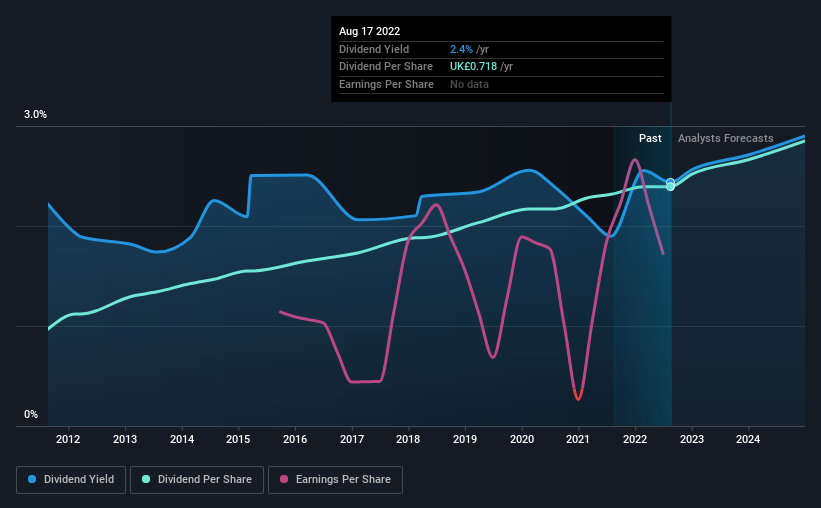The height and width of the screenshot is (508, 821).
Task: Click the 0% y-axis label
Action: point(31,415)
